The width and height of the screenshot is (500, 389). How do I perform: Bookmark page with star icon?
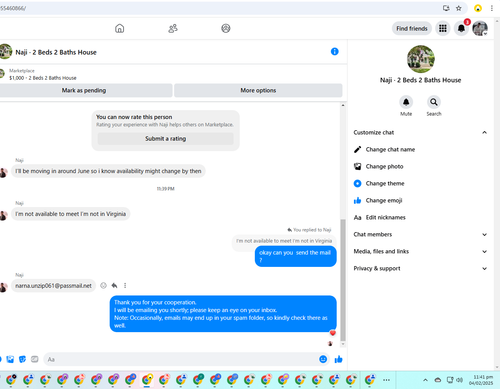point(459,8)
